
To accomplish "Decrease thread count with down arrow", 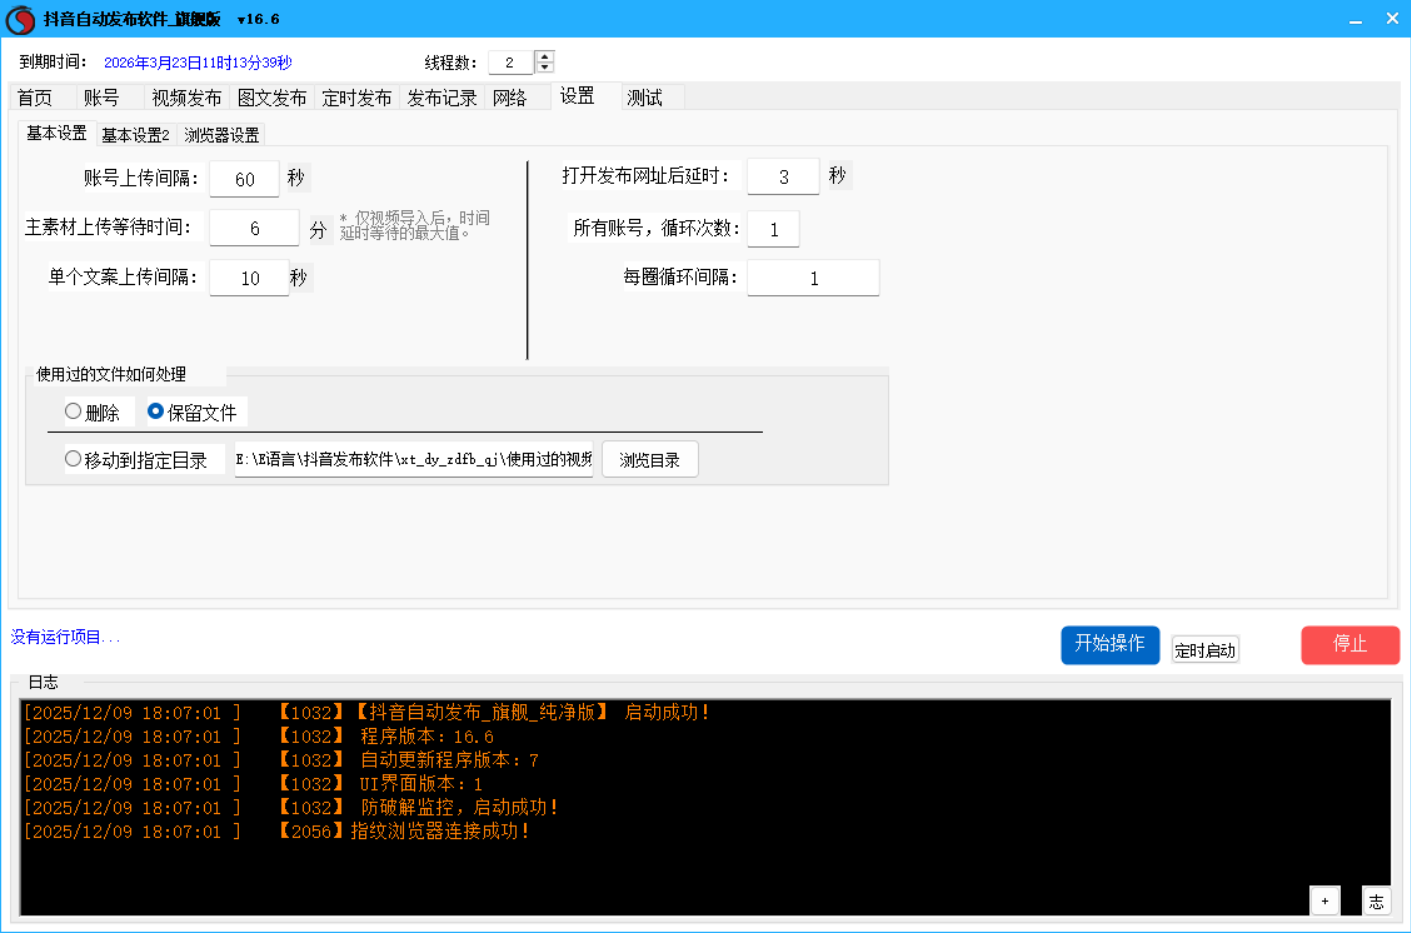I will (x=544, y=68).
